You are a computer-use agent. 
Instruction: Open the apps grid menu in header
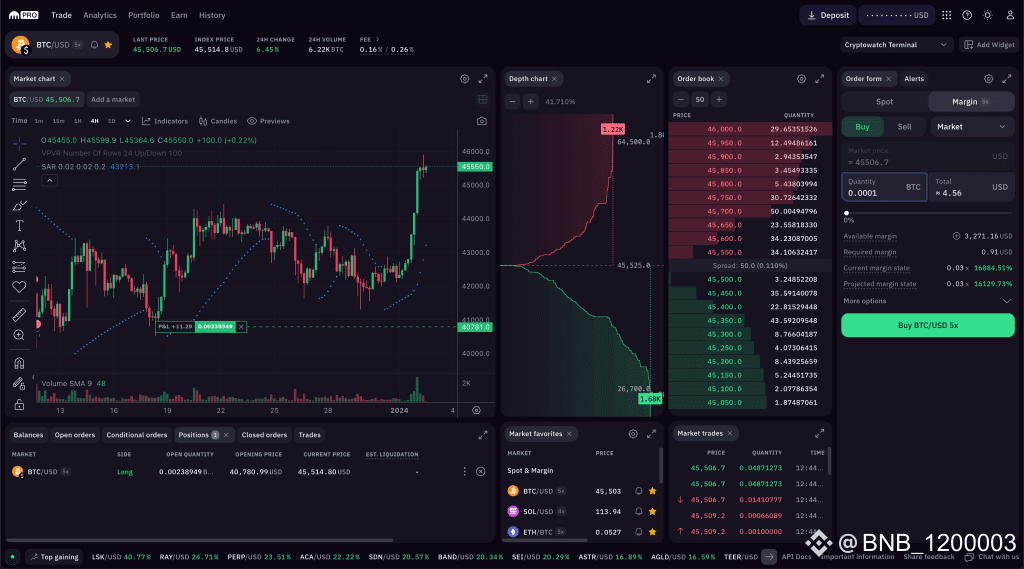pos(945,15)
